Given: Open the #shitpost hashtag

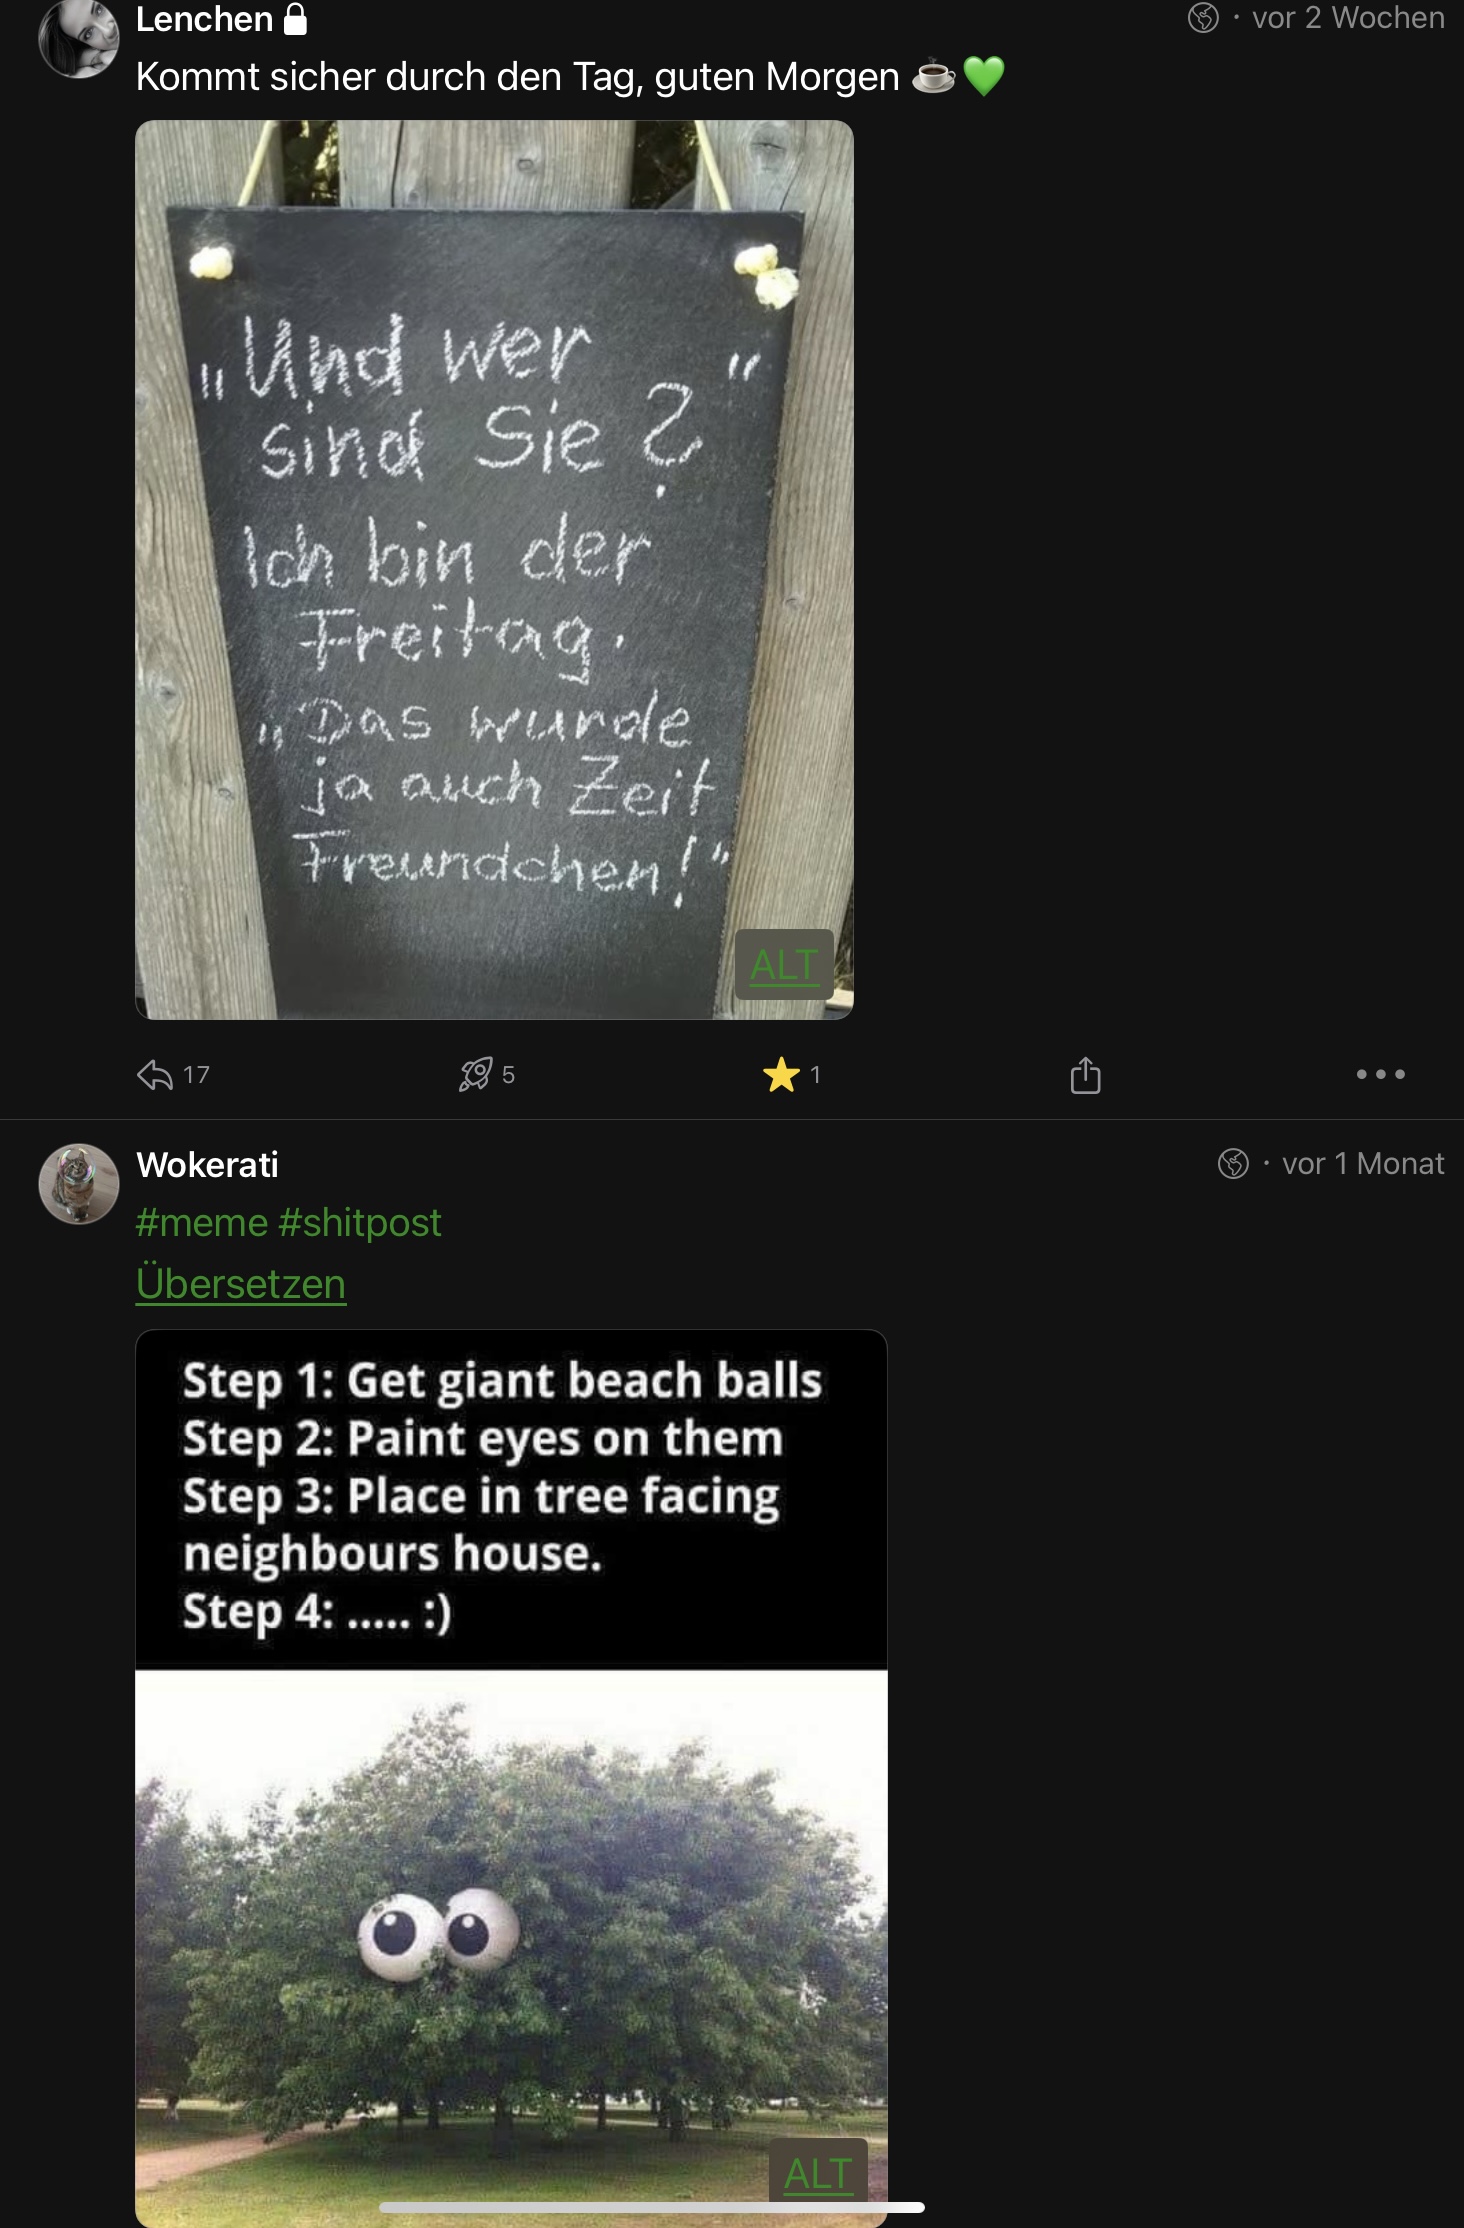Looking at the screenshot, I should pos(360,1223).
